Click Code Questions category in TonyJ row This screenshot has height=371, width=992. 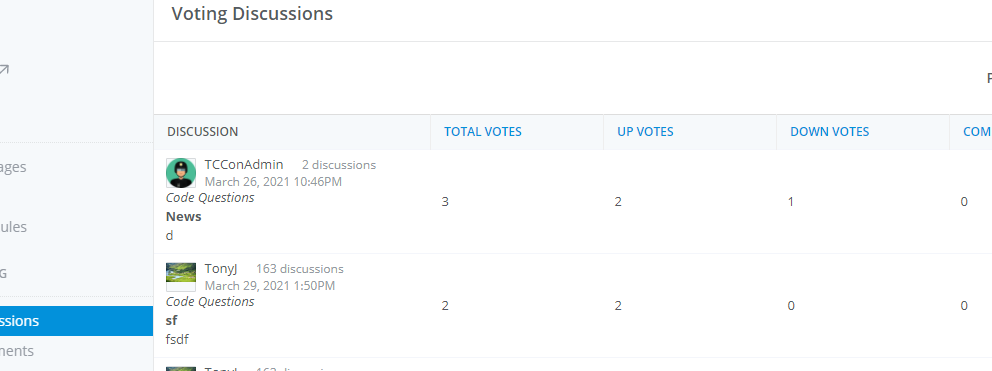click(x=210, y=301)
